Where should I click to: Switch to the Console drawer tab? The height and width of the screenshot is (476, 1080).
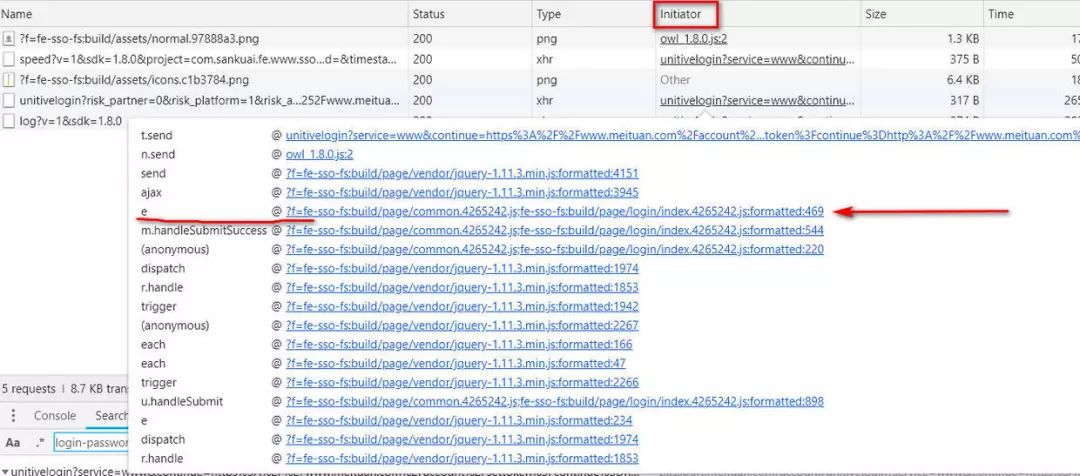(x=55, y=415)
